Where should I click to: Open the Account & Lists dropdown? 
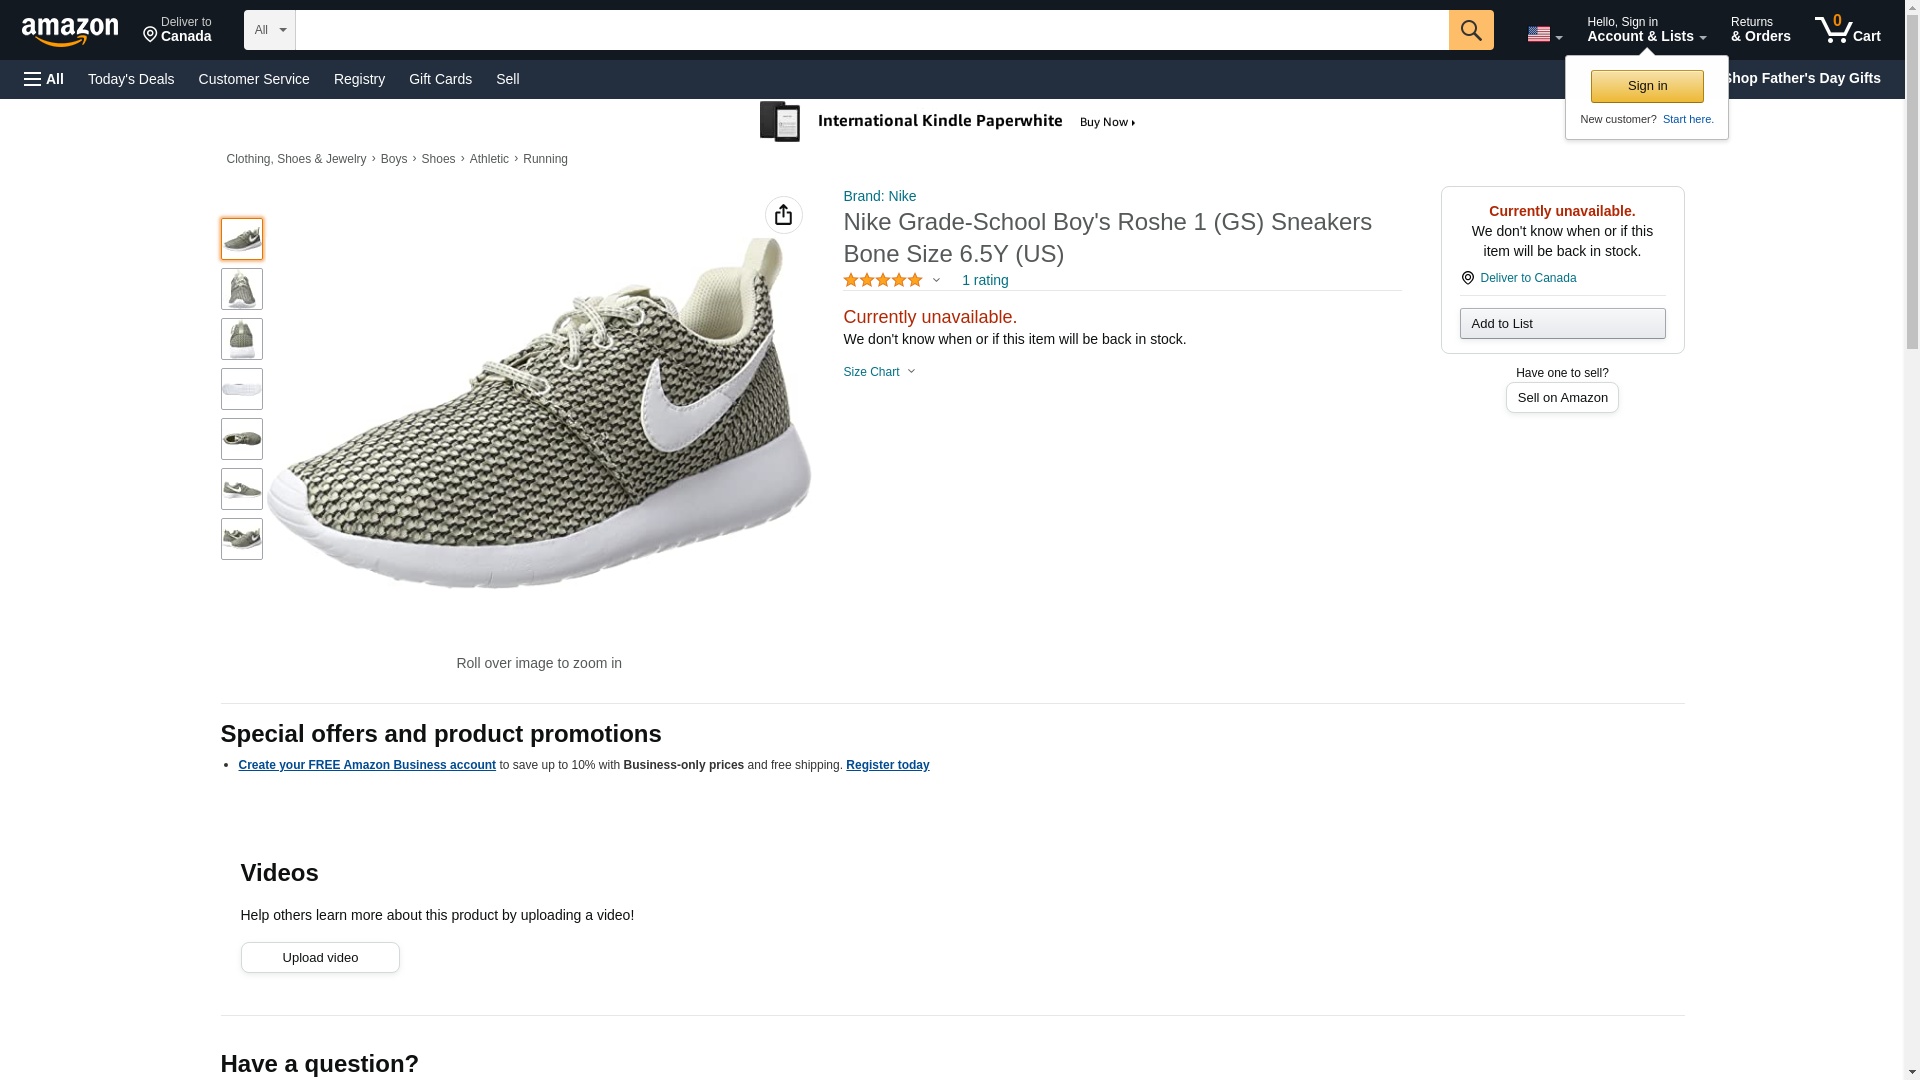(1646, 30)
